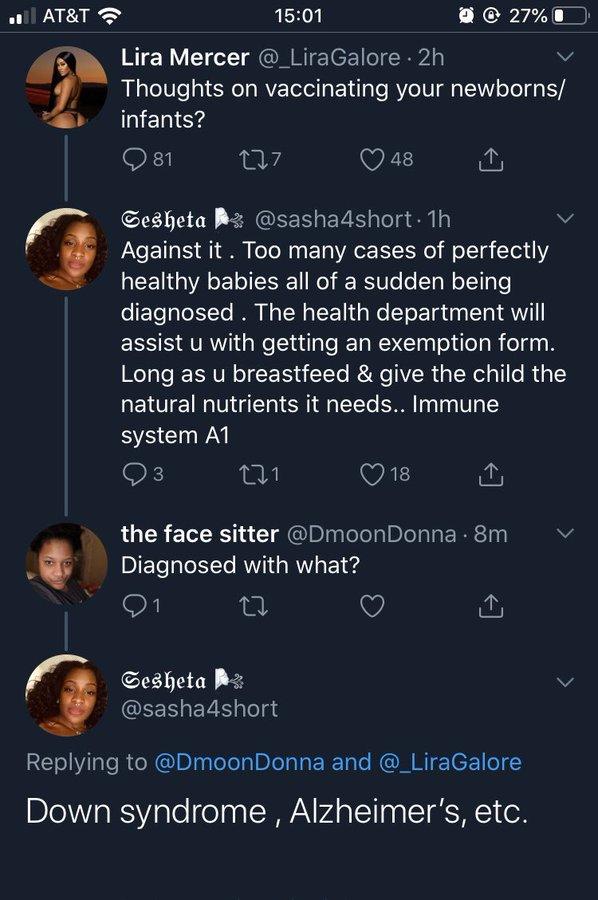Open the share icon on the face sitter's reply
598x900 pixels.
[490, 606]
